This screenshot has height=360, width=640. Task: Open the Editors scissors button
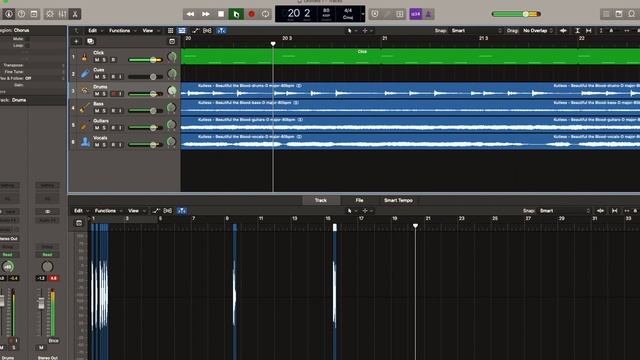(75, 14)
